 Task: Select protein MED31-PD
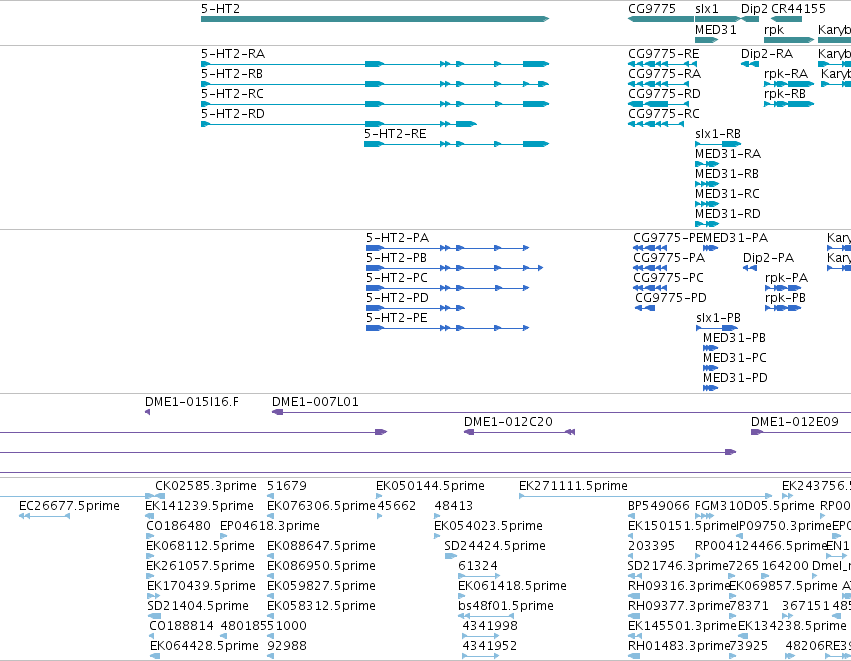click(710, 388)
